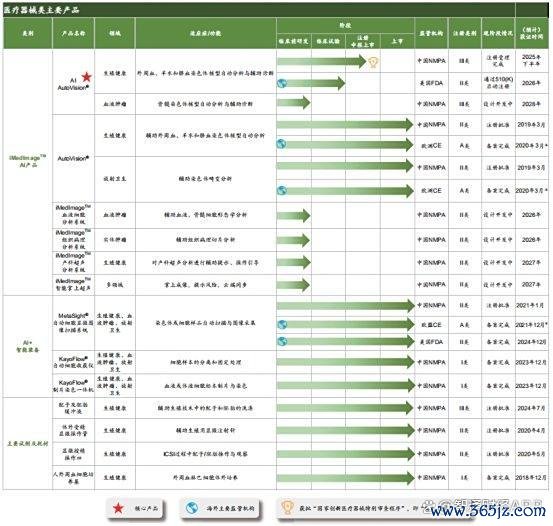
Task: Click the 2018年12月 date cell
Action: (x=531, y=477)
